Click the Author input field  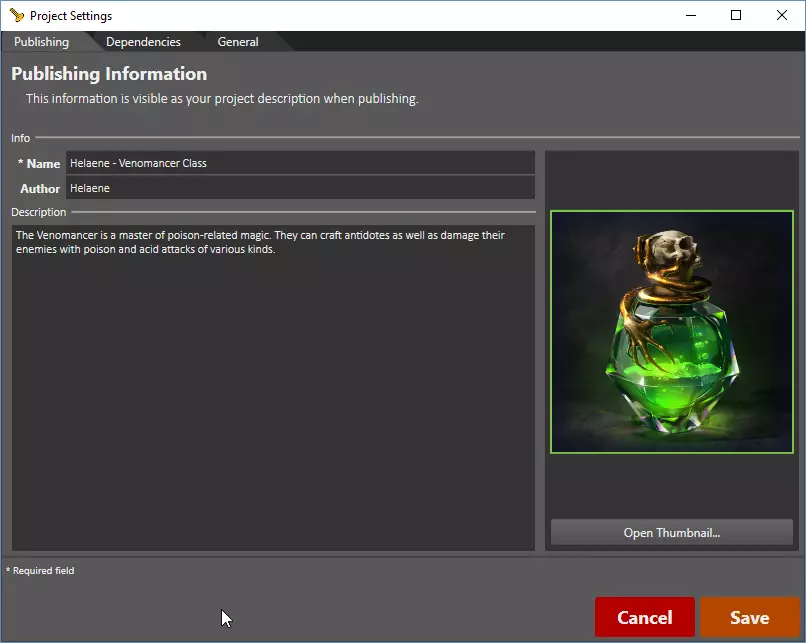300,188
